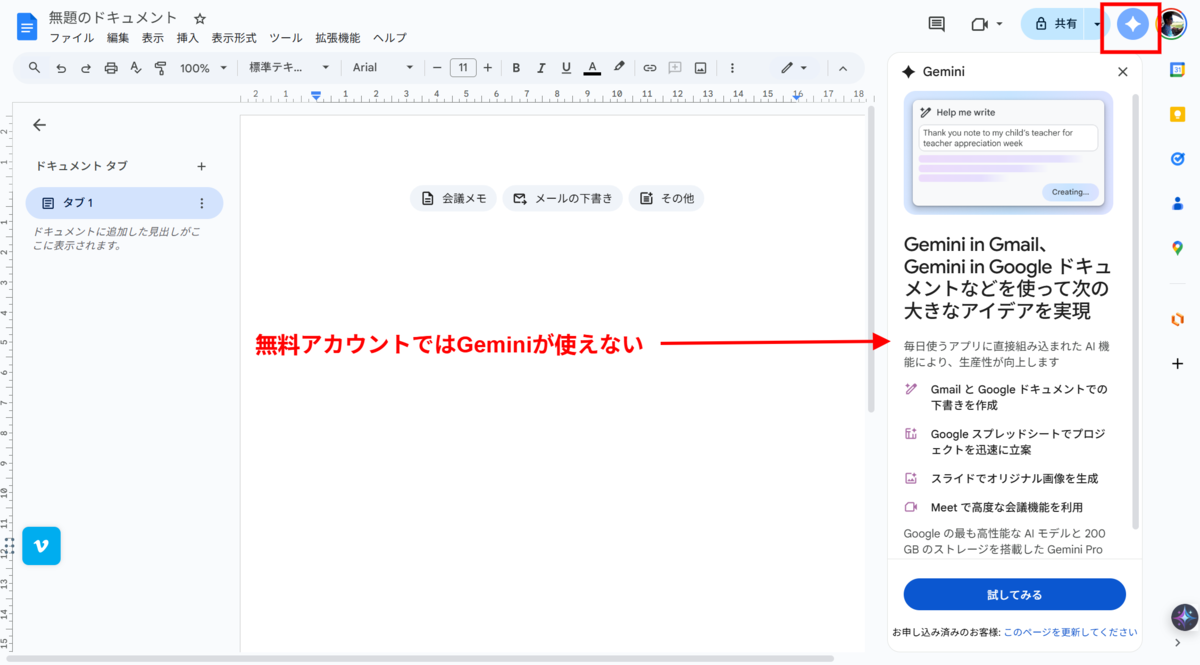Viewport: 1200px width, 665px height.
Task: Open the text color picker
Action: click(x=592, y=68)
